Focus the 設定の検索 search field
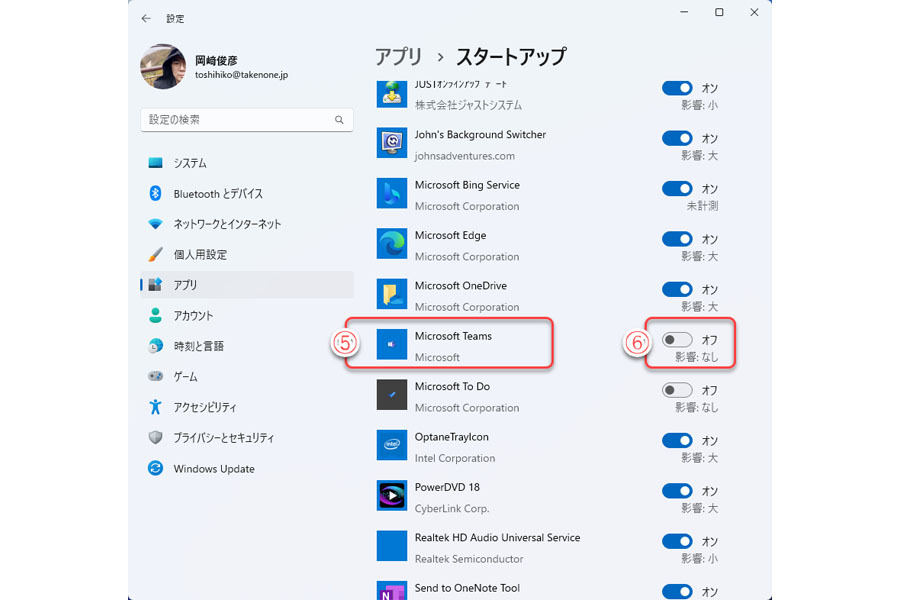This screenshot has height=600, width=900. coord(247,119)
